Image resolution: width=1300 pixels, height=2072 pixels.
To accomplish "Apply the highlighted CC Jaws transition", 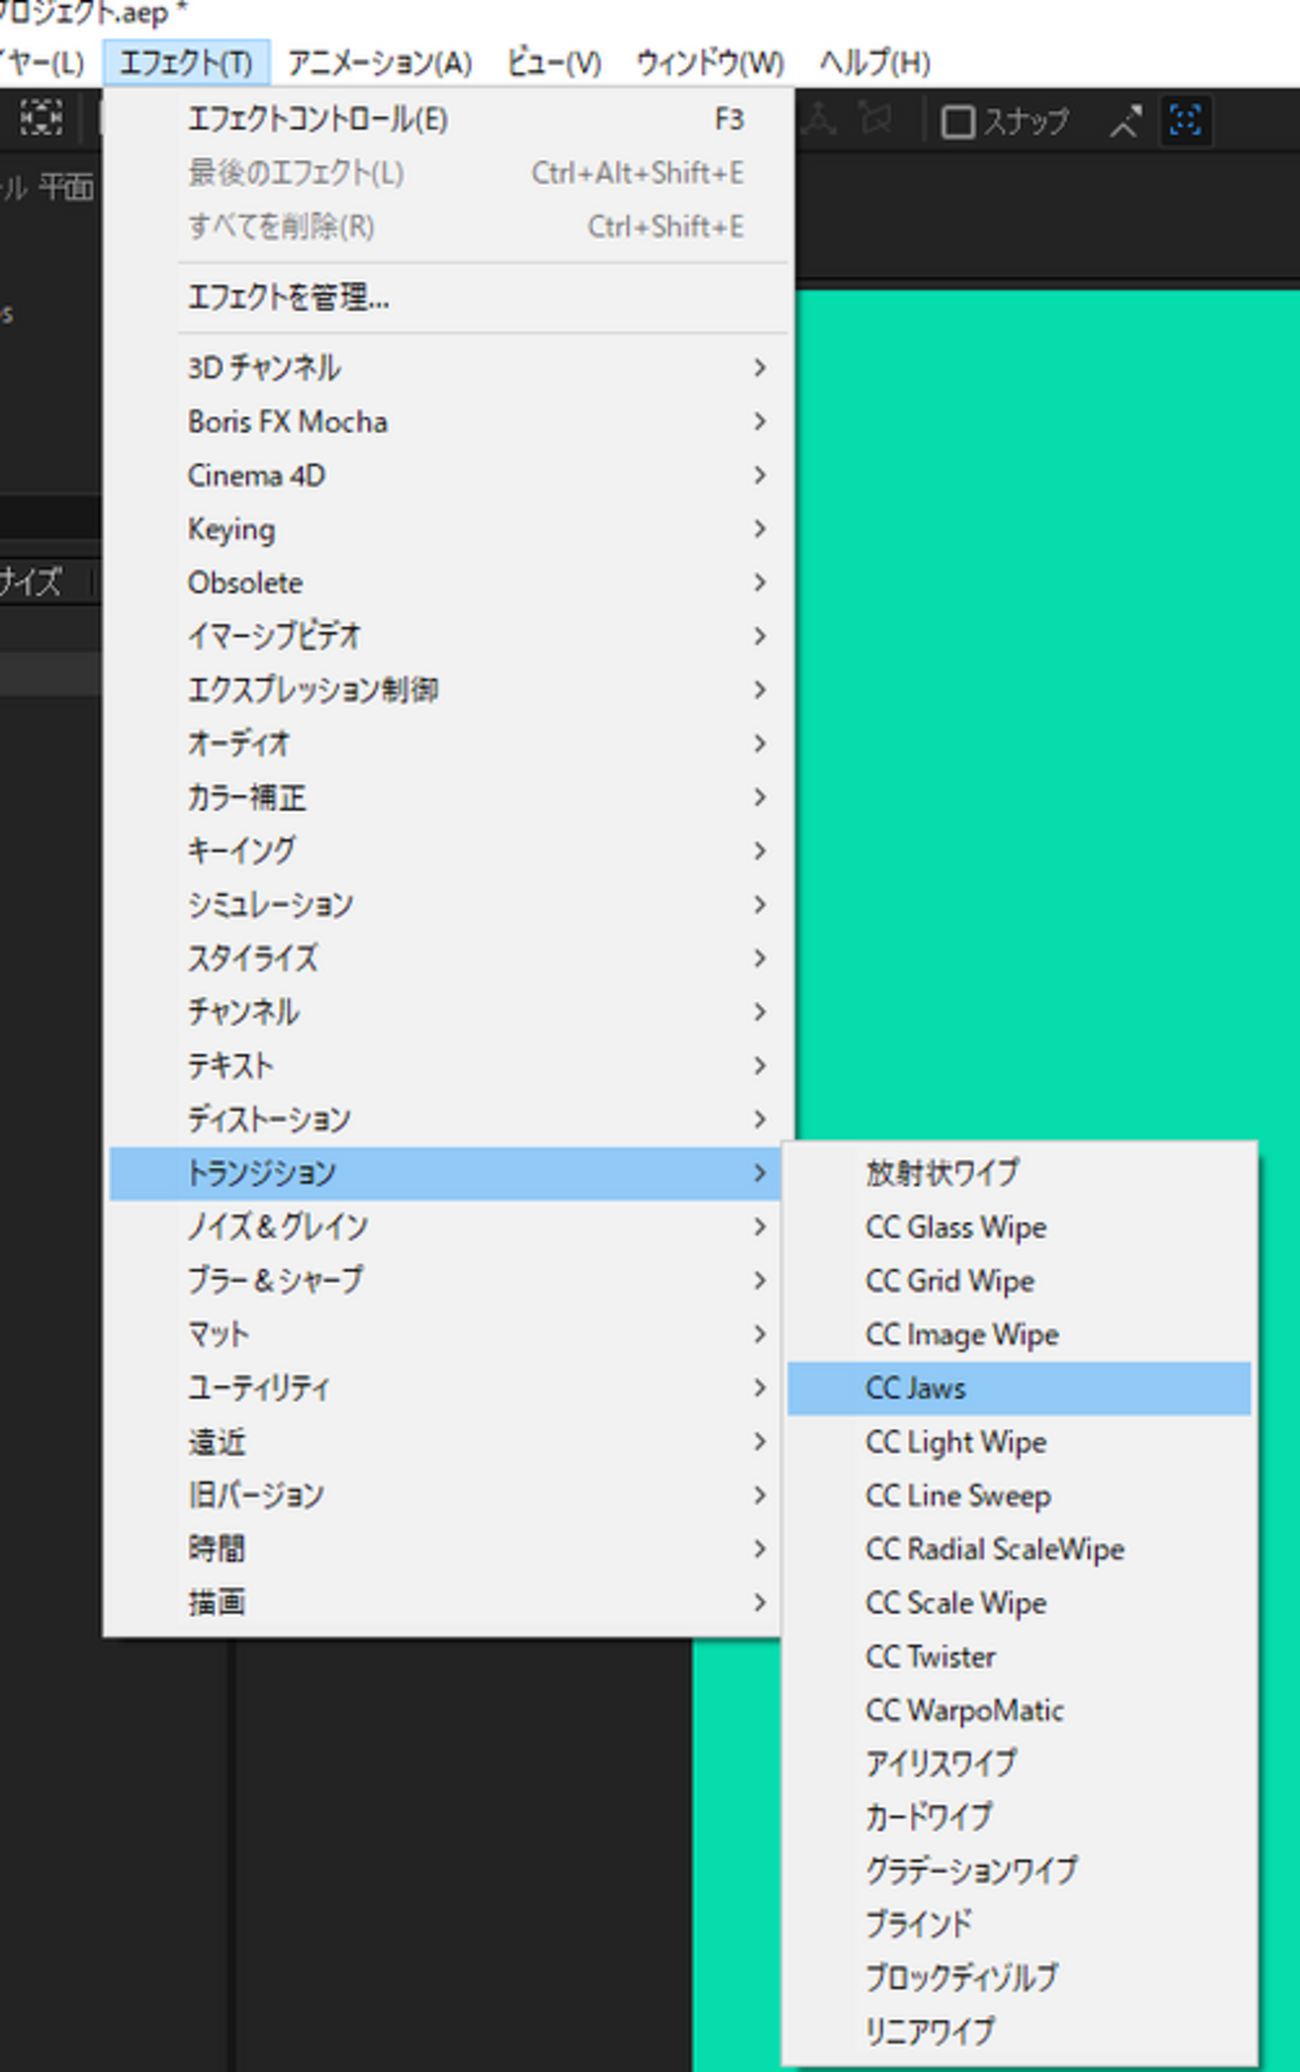I will pos(1019,1389).
